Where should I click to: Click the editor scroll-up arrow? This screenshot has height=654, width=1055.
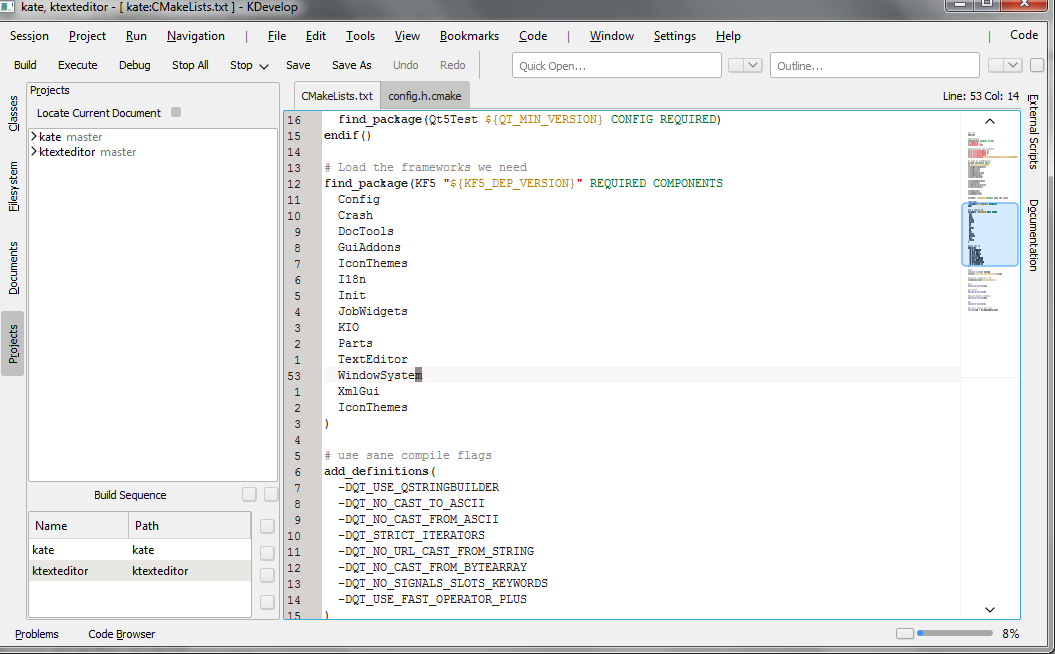point(990,121)
